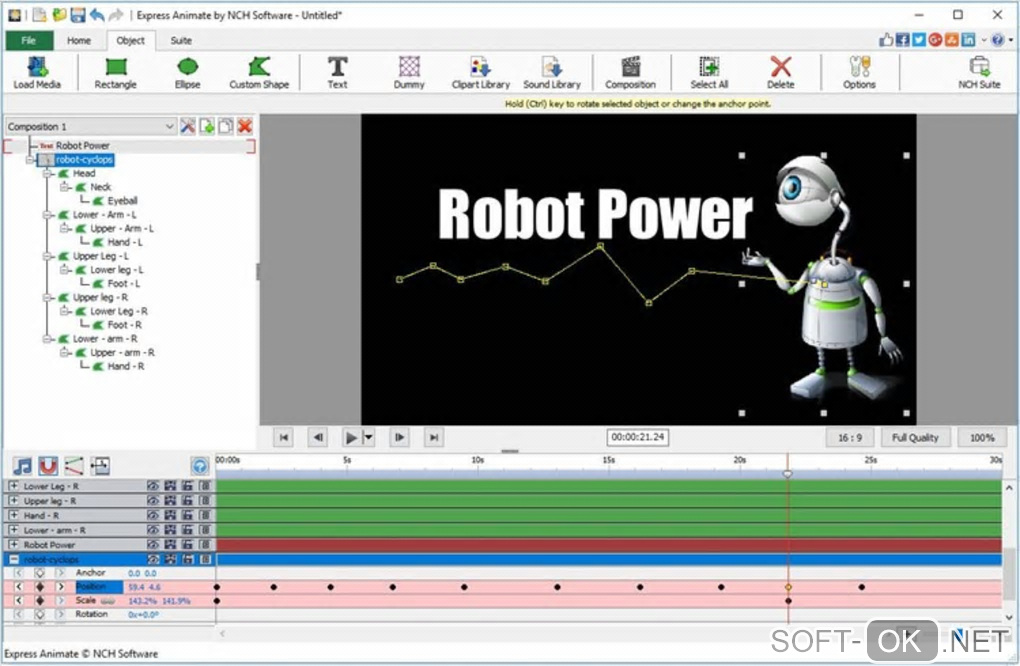
Task: Click the 00:00:21.24 timecode field
Action: tap(638, 437)
